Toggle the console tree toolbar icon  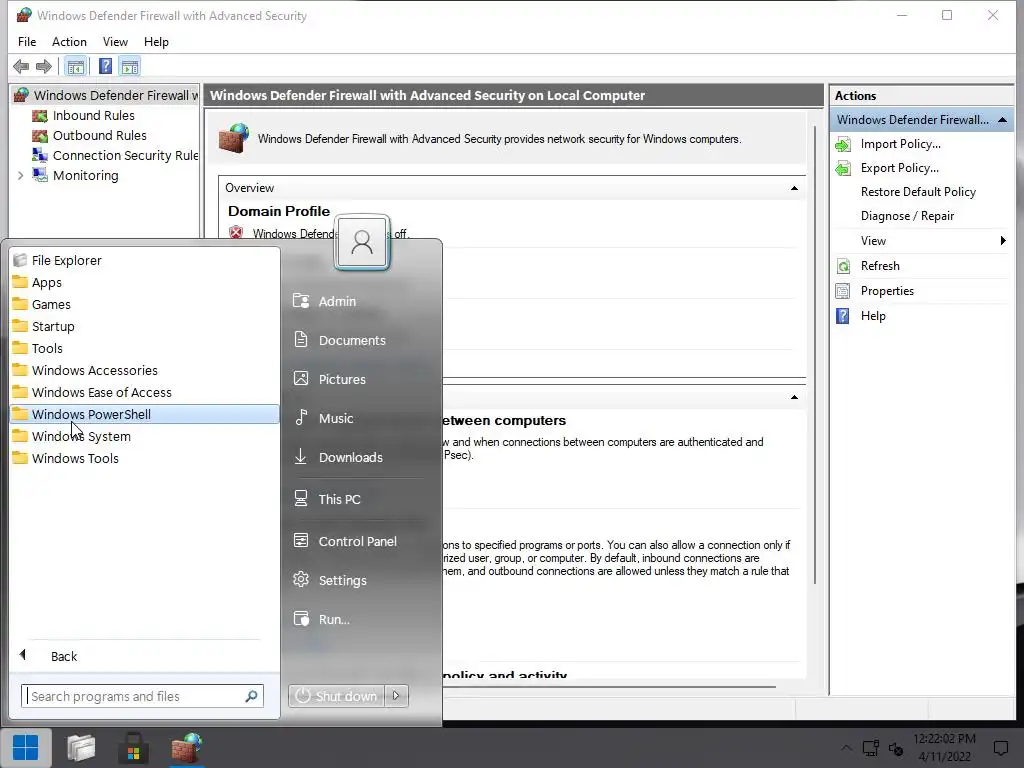[76, 66]
